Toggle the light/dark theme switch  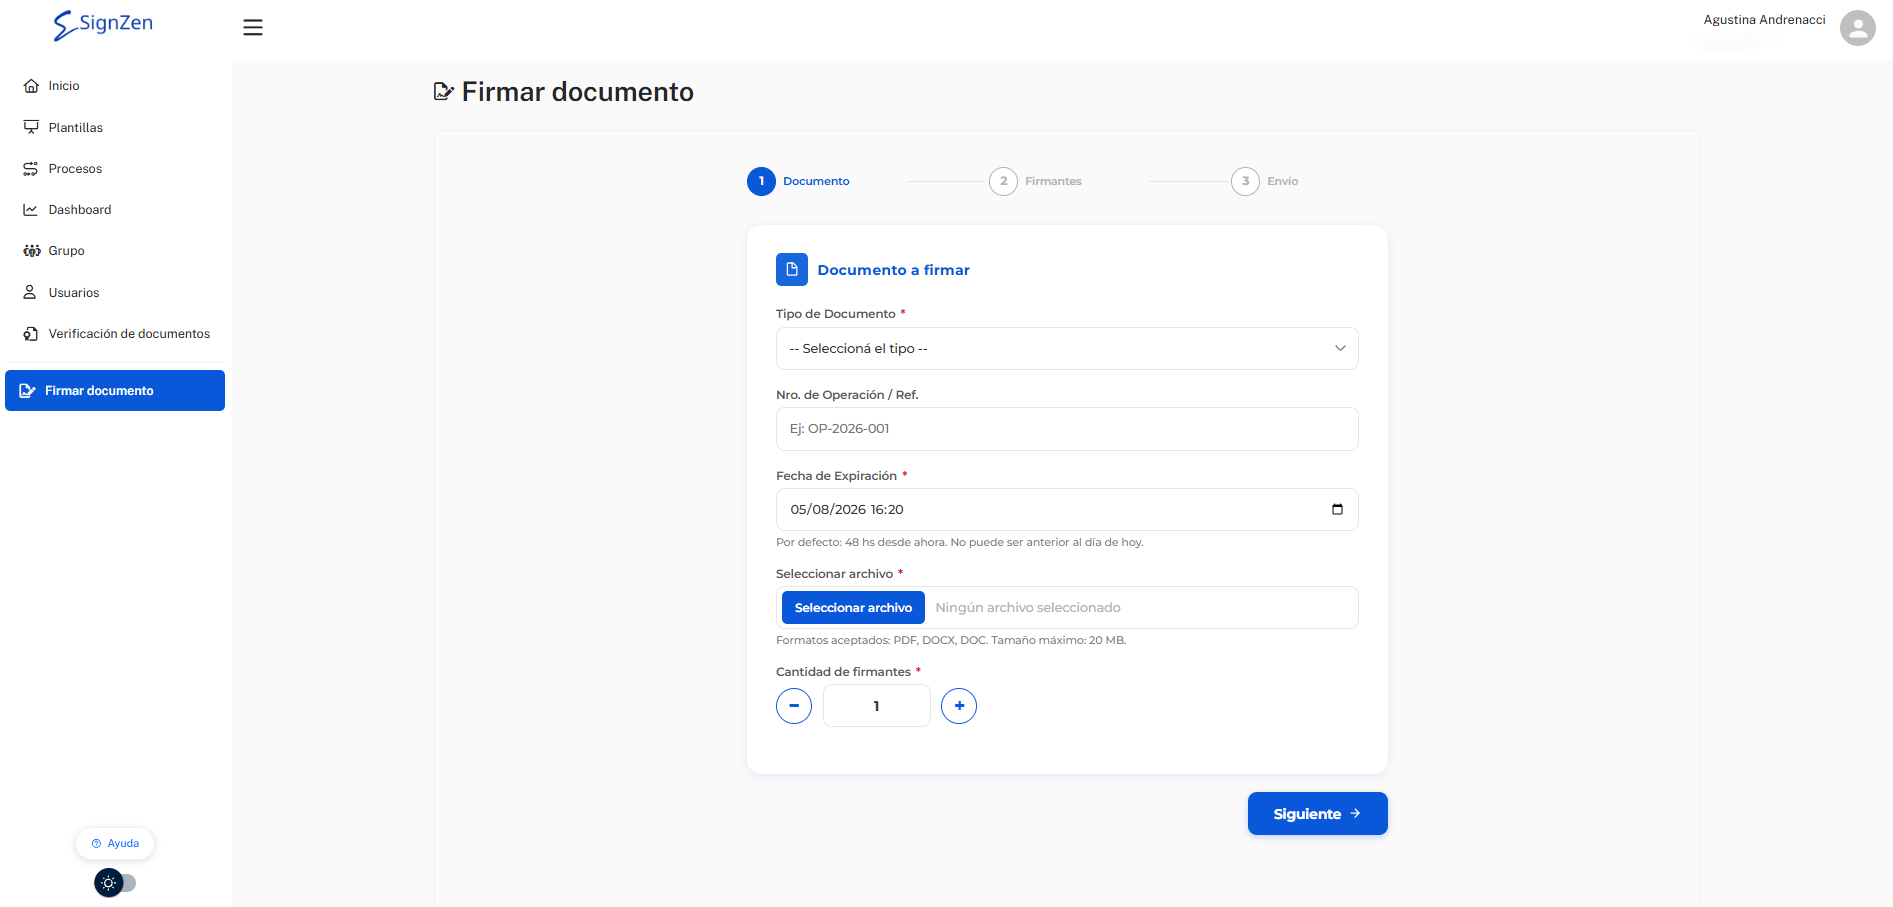click(115, 883)
